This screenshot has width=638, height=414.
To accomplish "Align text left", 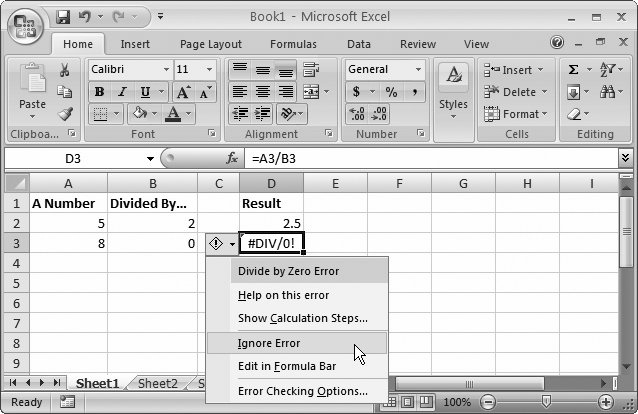I will tap(240, 92).
